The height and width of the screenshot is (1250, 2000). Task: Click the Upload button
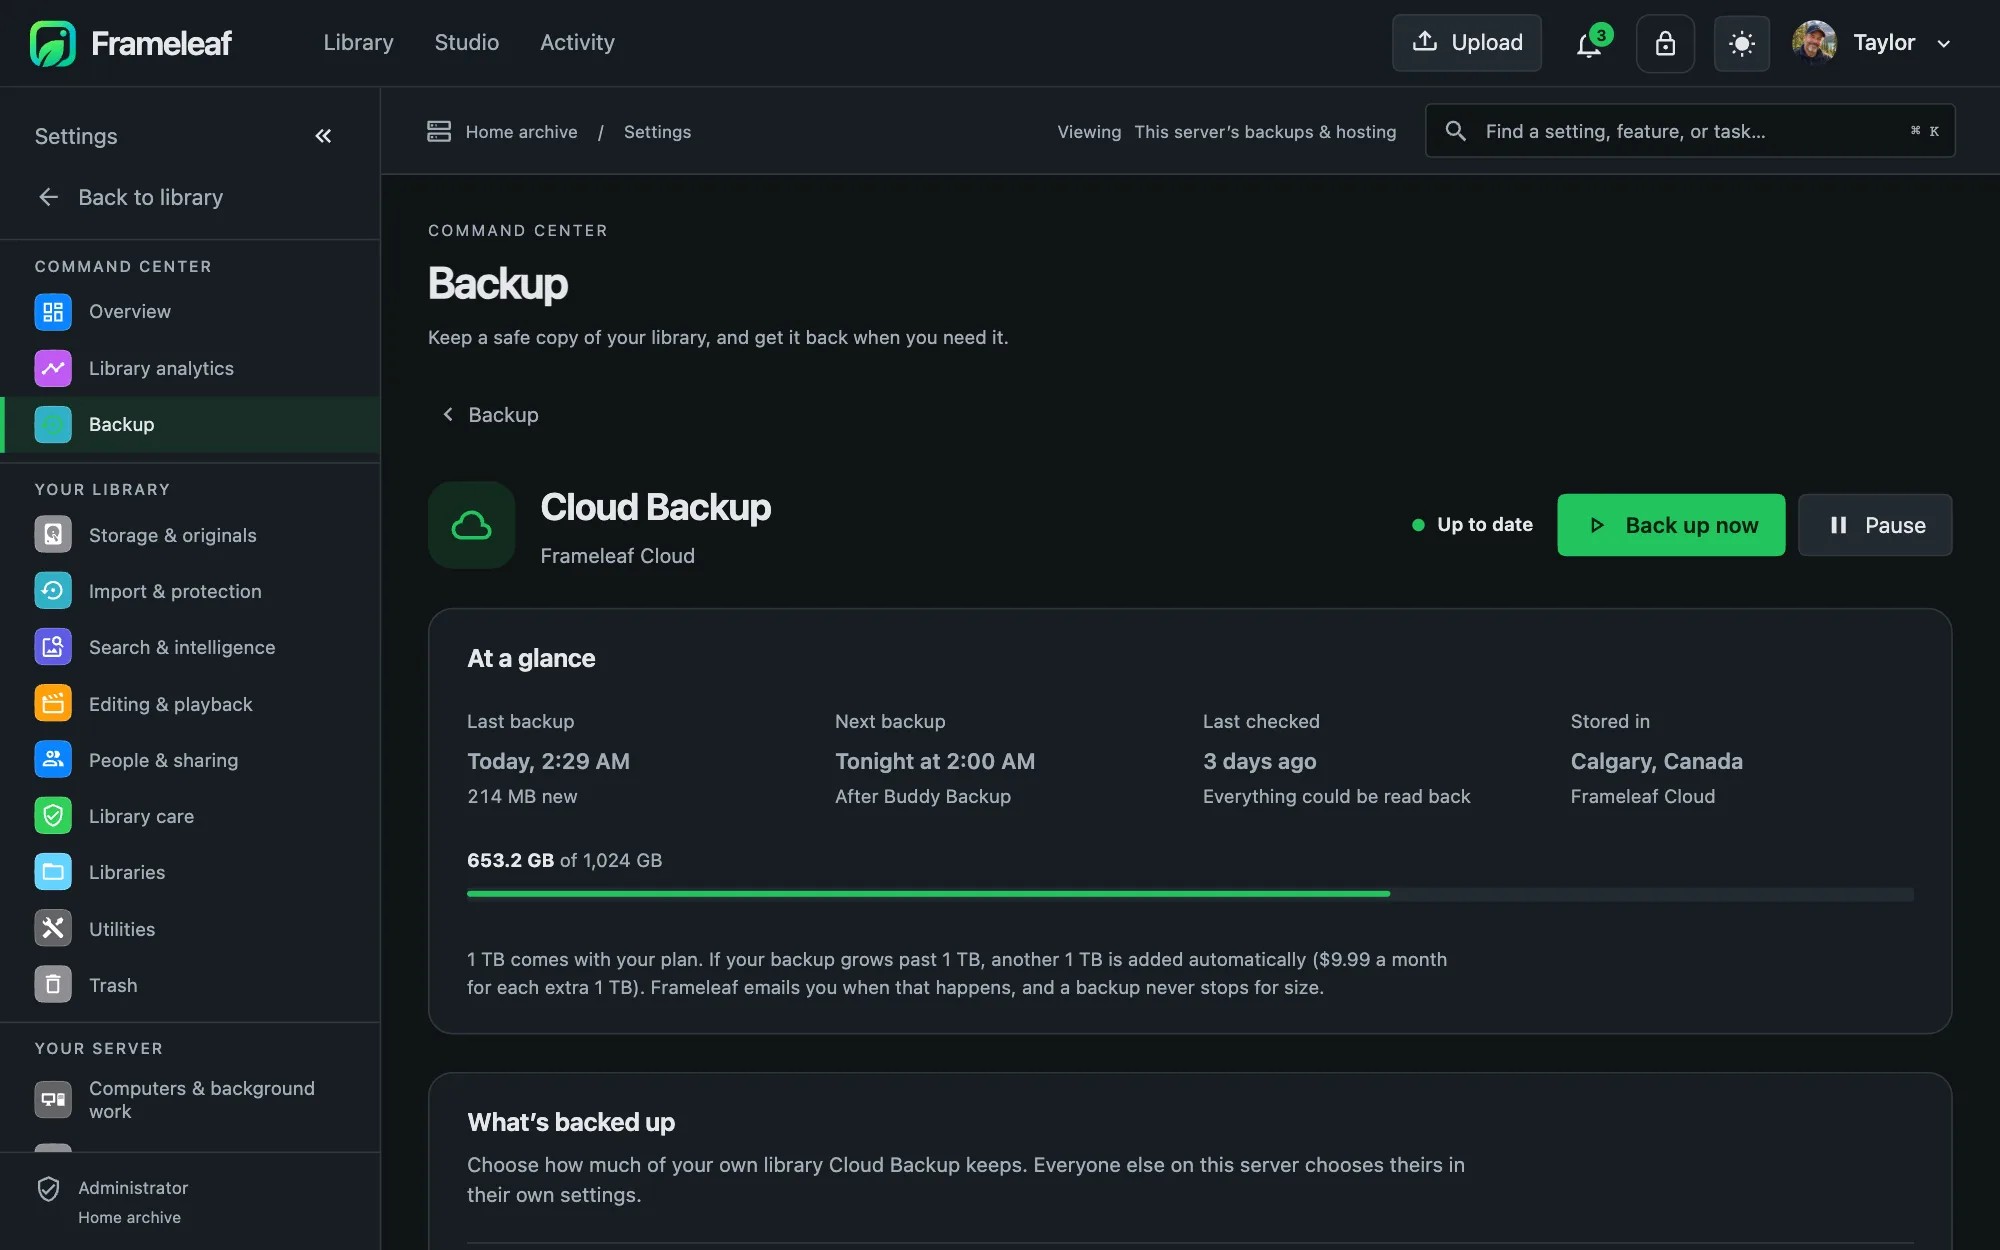click(1466, 43)
